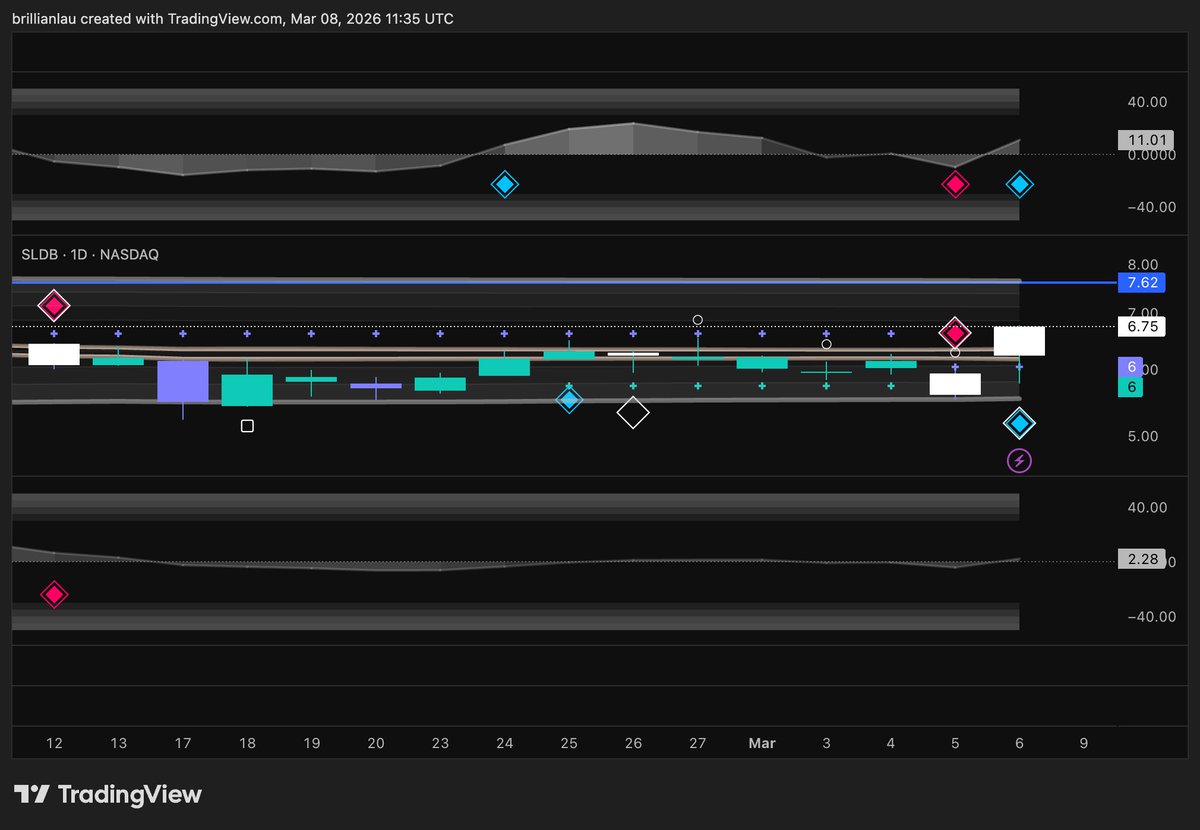
Task: Click the blue 7.62 price label
Action: (x=1141, y=283)
